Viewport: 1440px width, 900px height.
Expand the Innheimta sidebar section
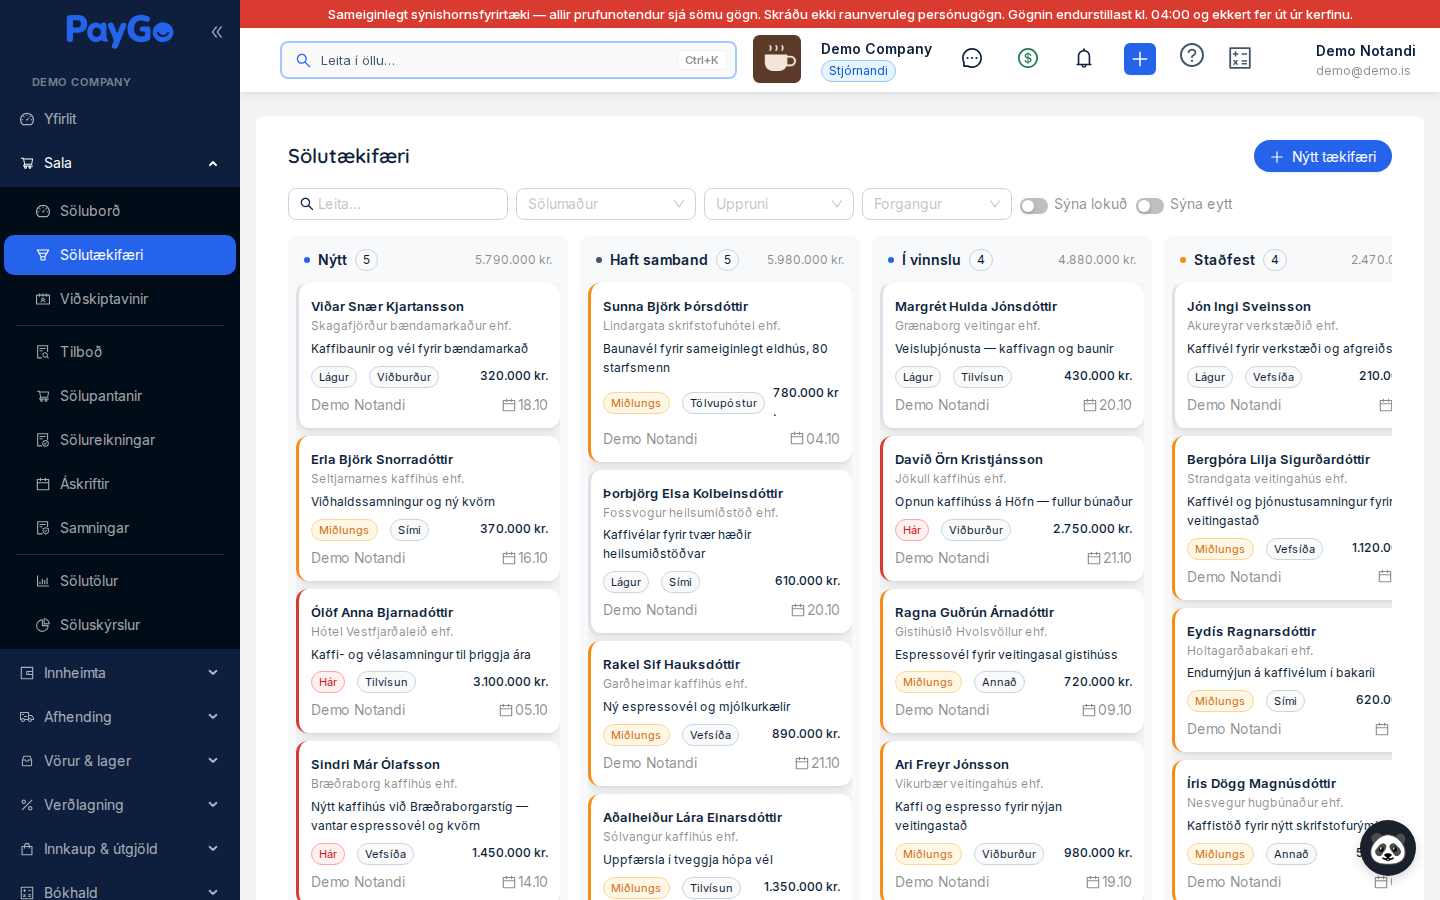120,673
